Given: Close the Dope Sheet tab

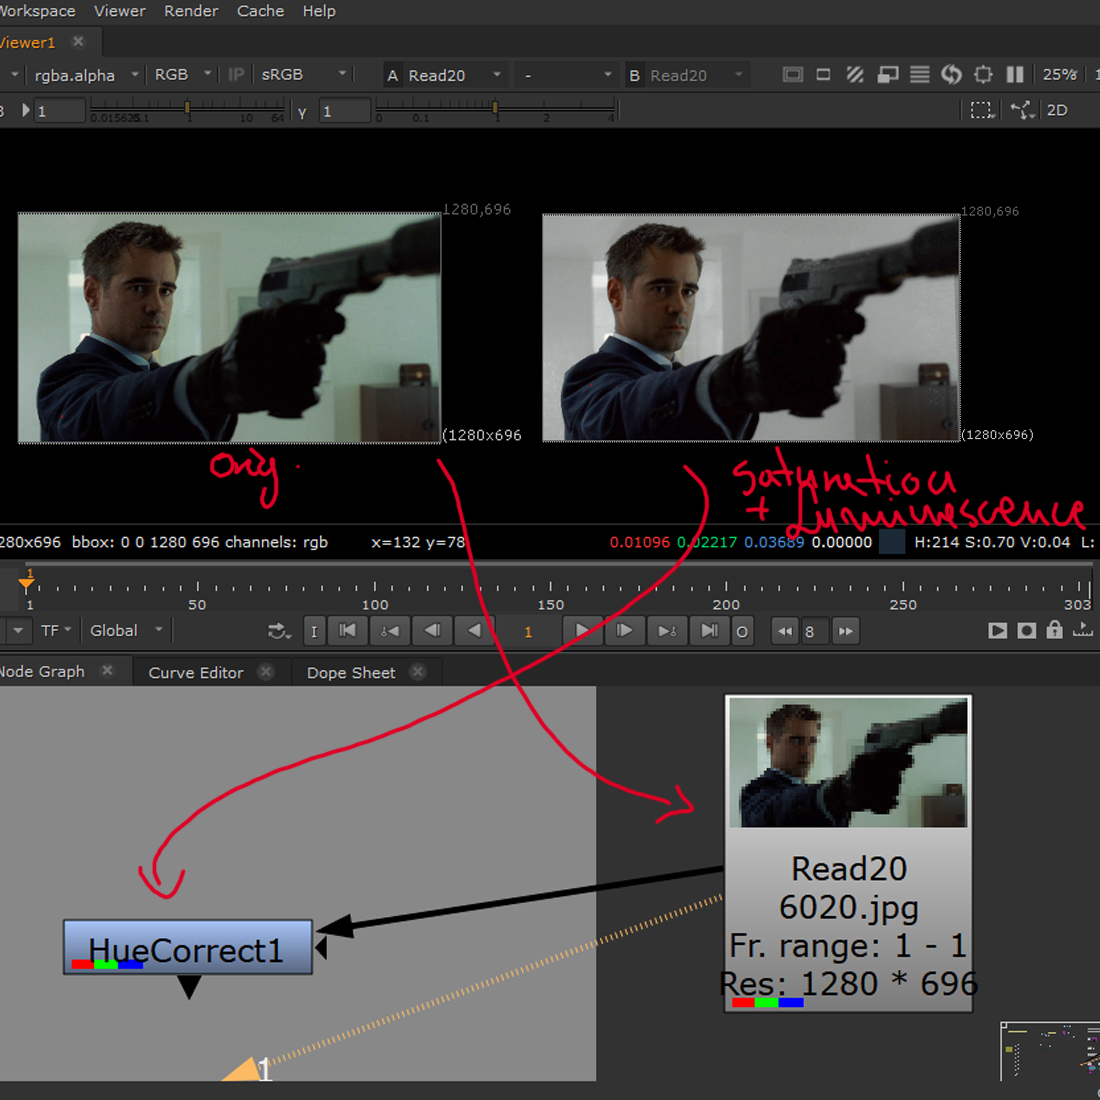Looking at the screenshot, I should [x=418, y=672].
